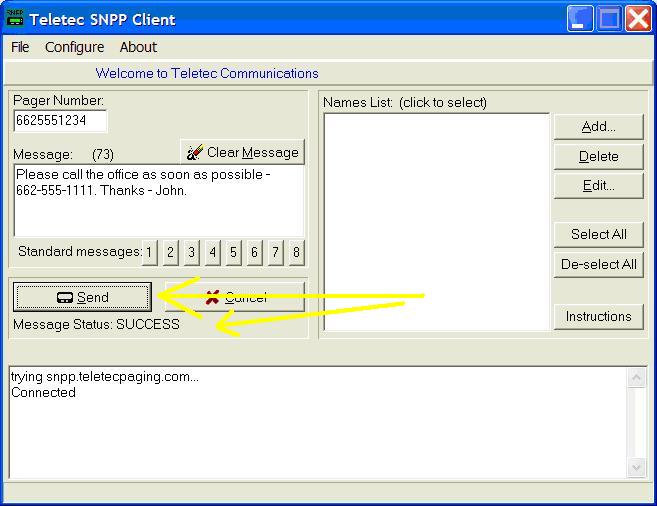The width and height of the screenshot is (657, 506).
Task: Click 'Welcome to Teletec Communications' banner text
Action: 207,73
